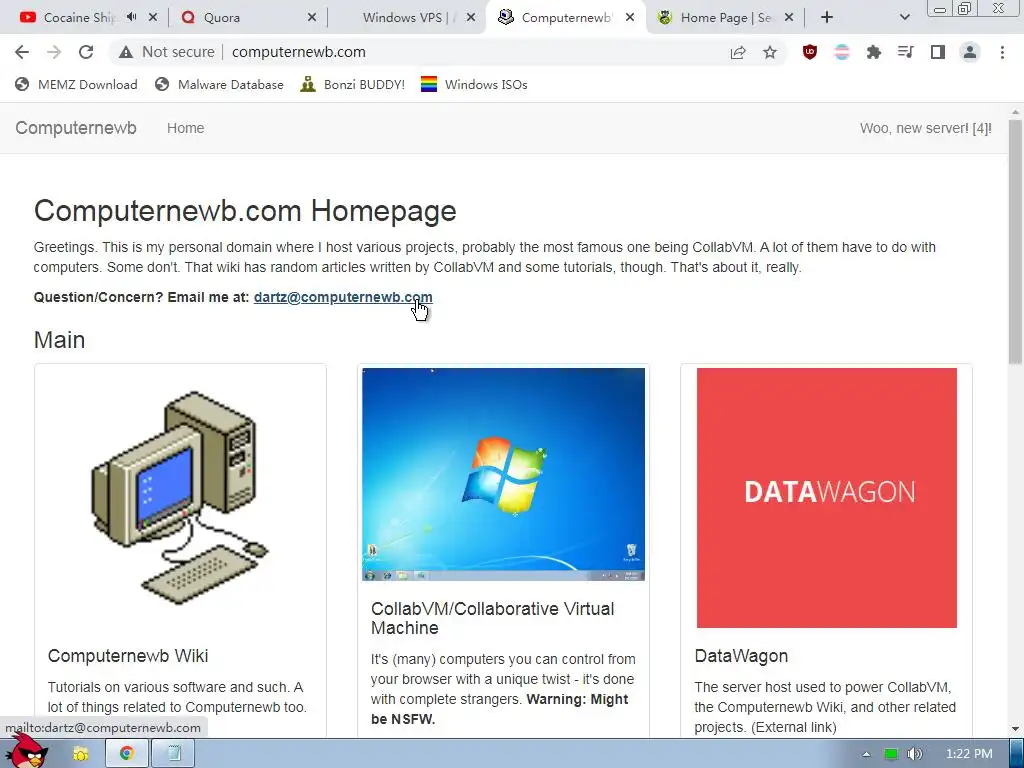
Task: Mute the Cocaine Ship tab audio
Action: tap(131, 18)
